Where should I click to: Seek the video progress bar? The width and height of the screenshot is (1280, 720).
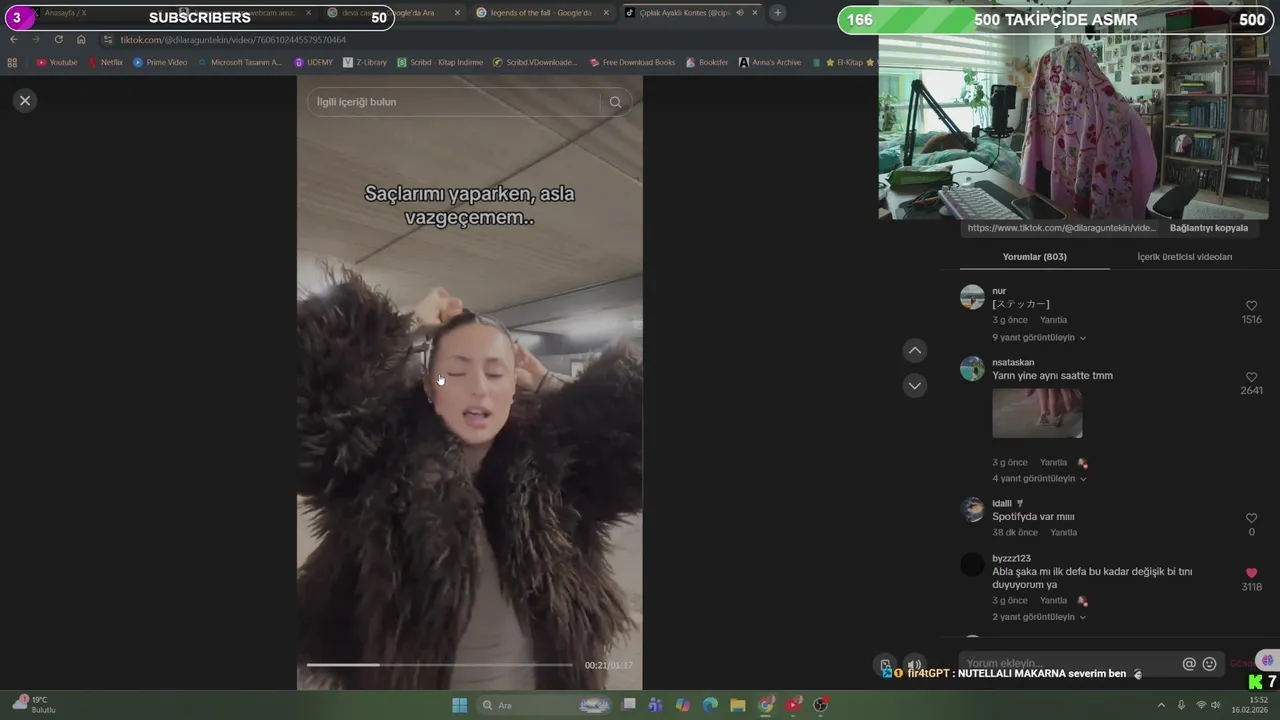coord(440,665)
